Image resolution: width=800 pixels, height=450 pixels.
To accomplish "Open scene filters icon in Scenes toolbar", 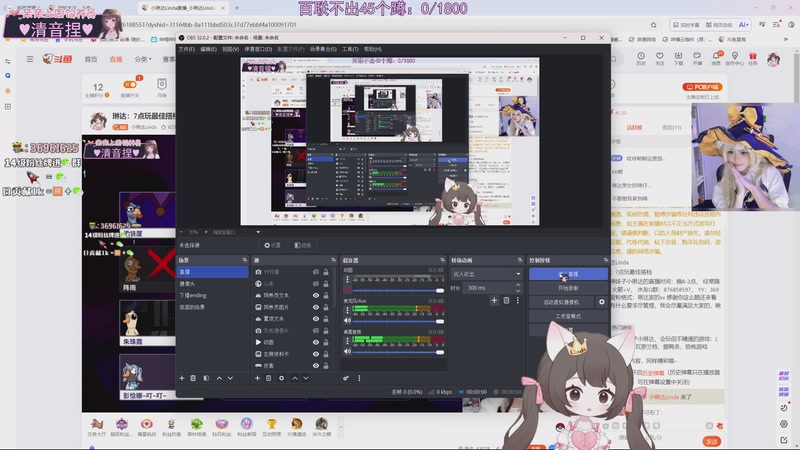I will [x=206, y=378].
